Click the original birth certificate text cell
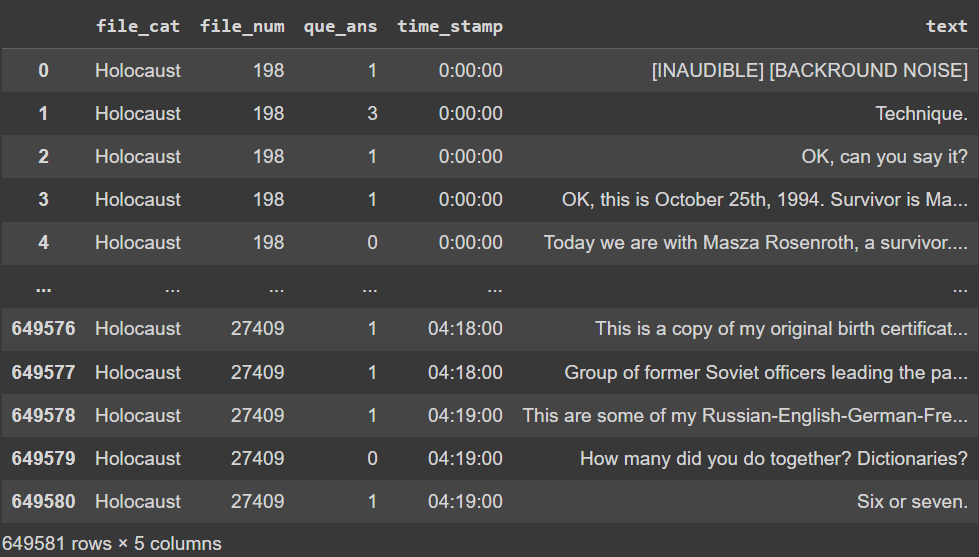This screenshot has width=979, height=557. (x=781, y=328)
